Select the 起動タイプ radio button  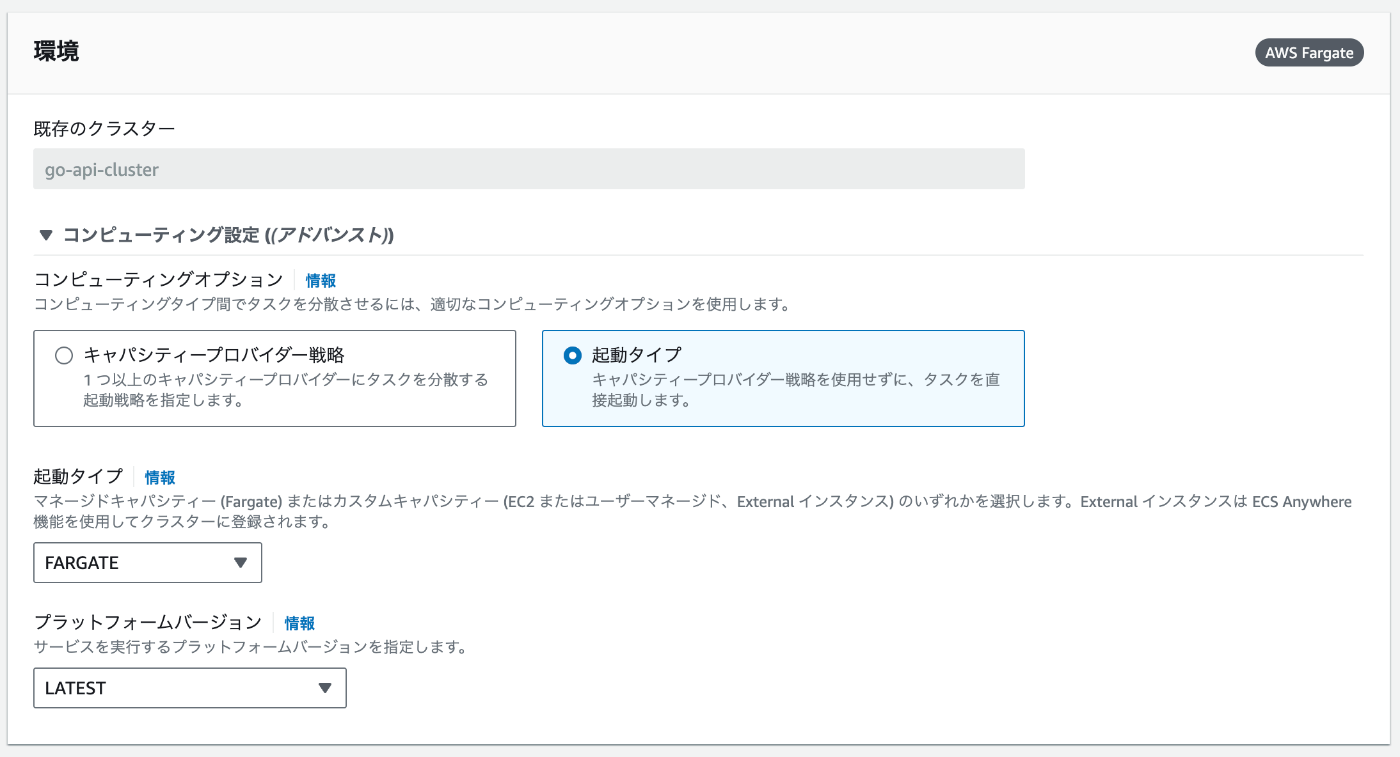point(572,355)
